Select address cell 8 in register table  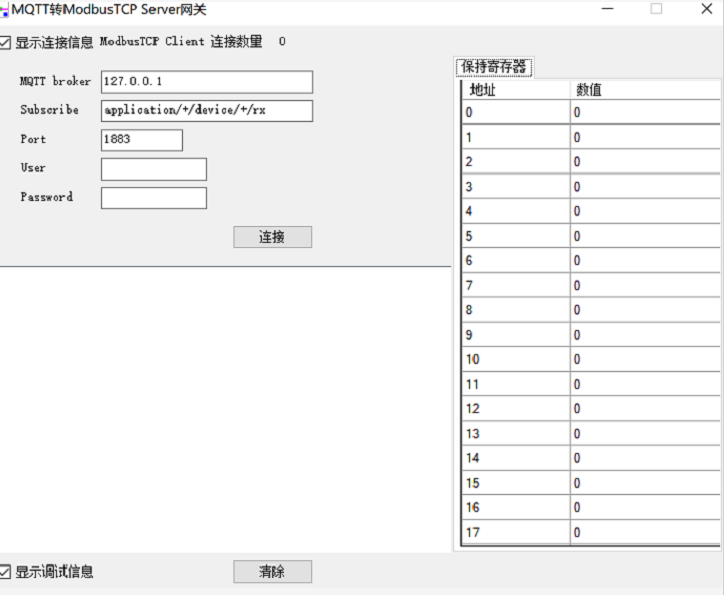pos(516,310)
